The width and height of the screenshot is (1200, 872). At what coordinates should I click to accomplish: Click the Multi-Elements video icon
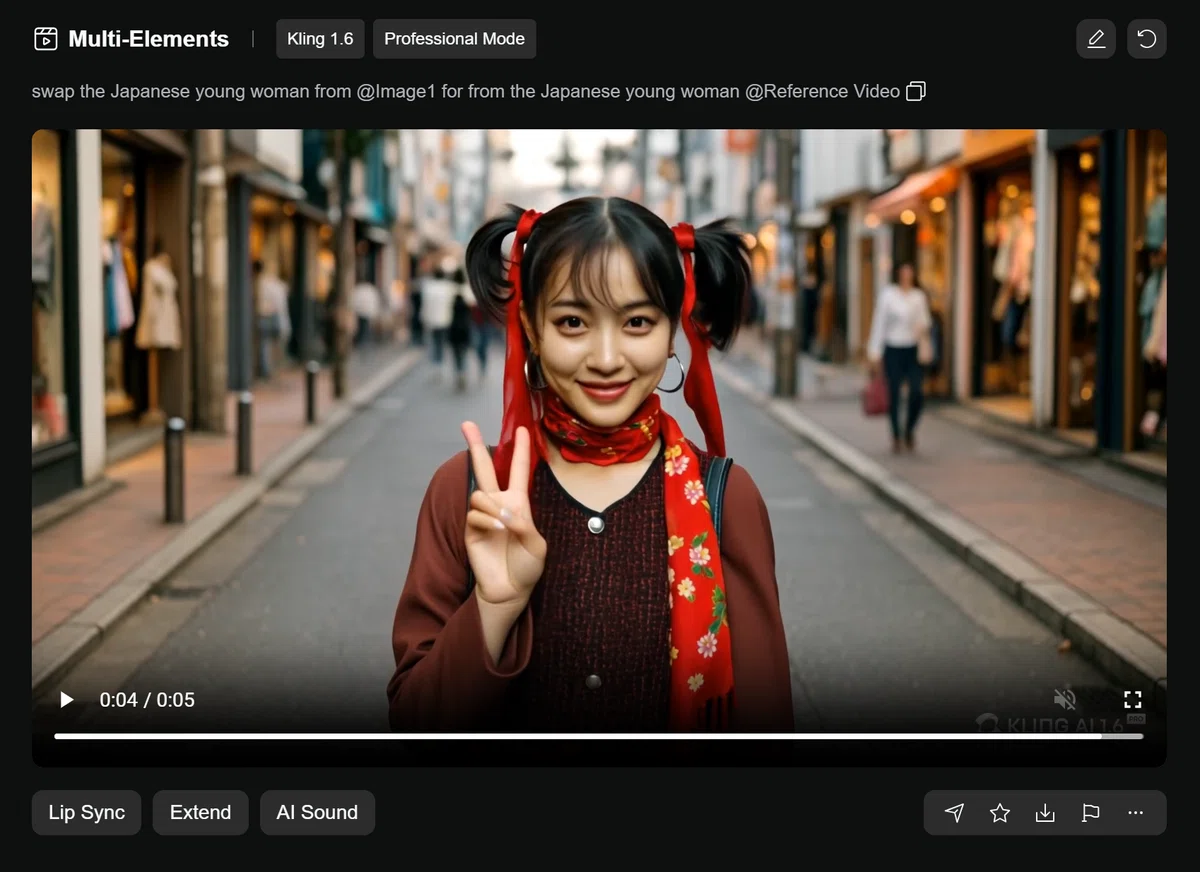tap(45, 39)
